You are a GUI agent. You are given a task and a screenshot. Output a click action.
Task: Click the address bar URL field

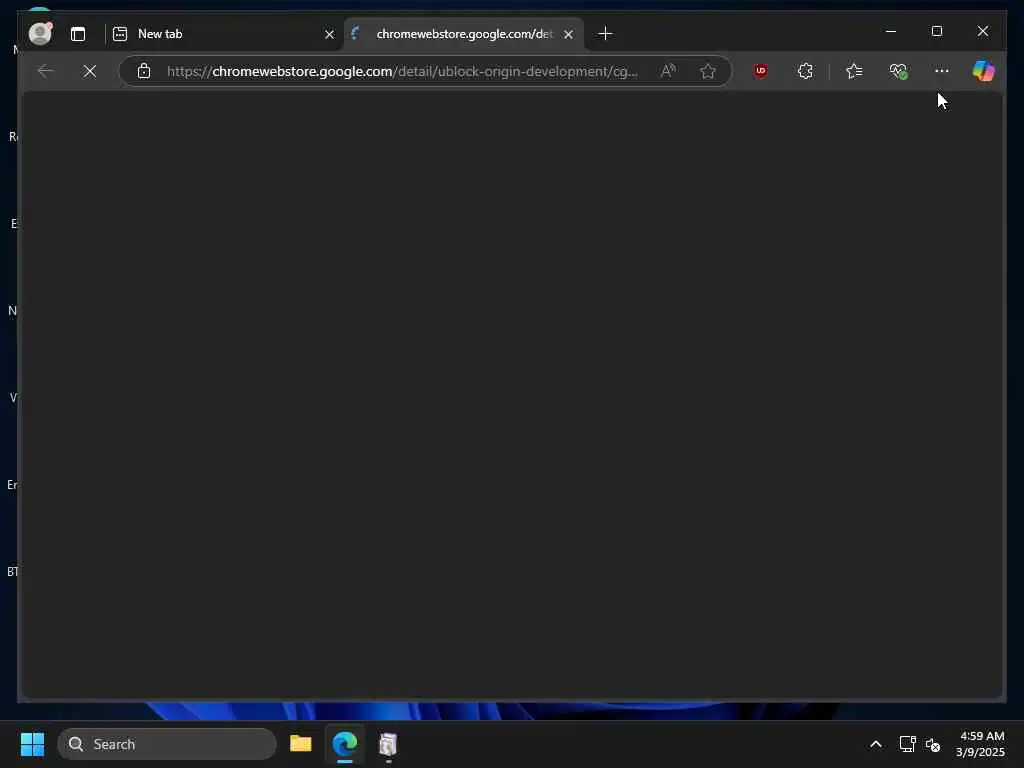point(402,71)
